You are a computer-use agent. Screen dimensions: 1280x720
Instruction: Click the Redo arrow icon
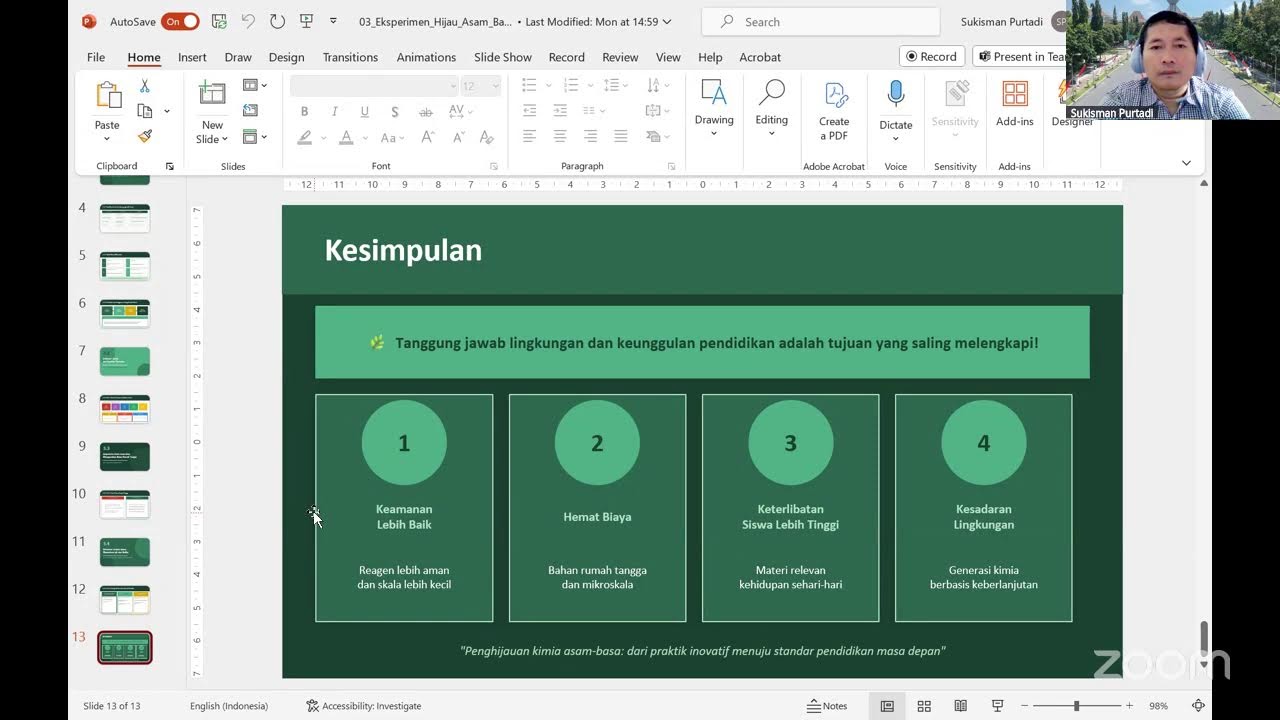click(x=277, y=21)
